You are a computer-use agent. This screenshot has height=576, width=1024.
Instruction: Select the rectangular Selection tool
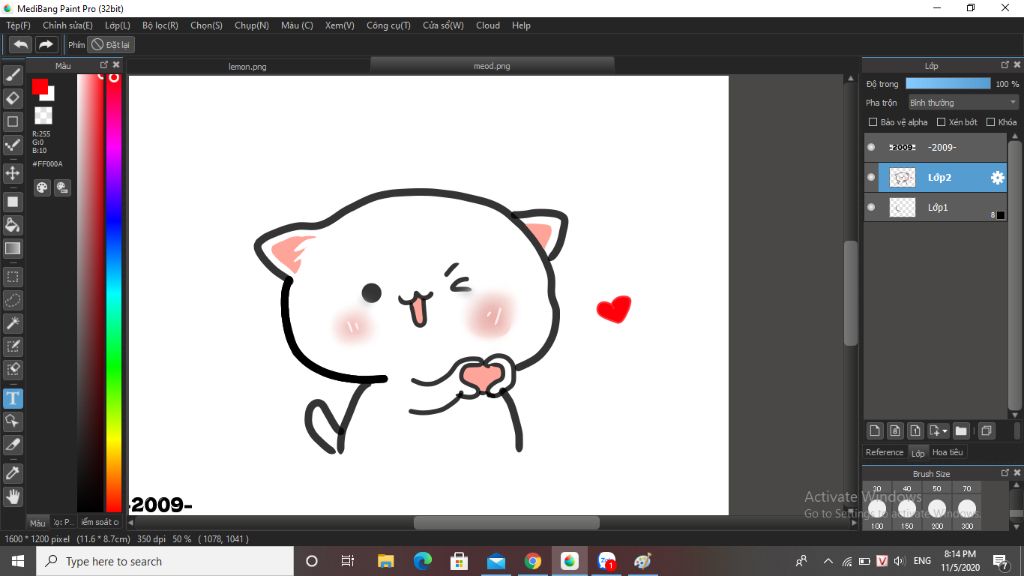tap(12, 277)
